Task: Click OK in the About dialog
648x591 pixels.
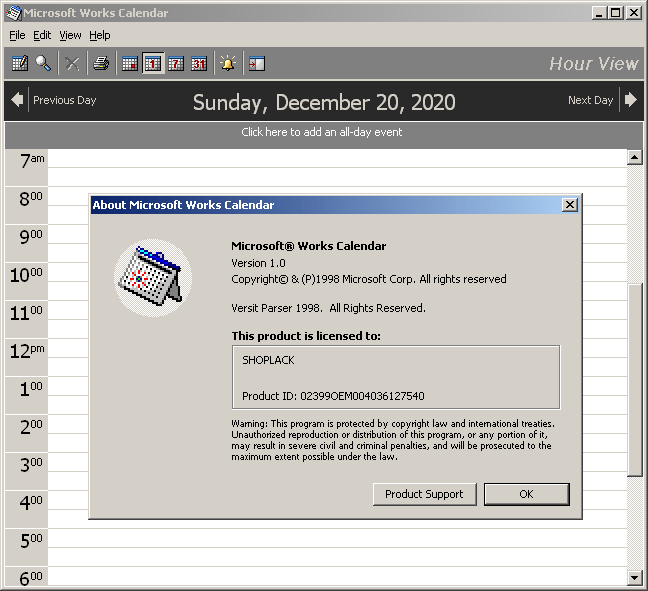Action: [x=526, y=494]
